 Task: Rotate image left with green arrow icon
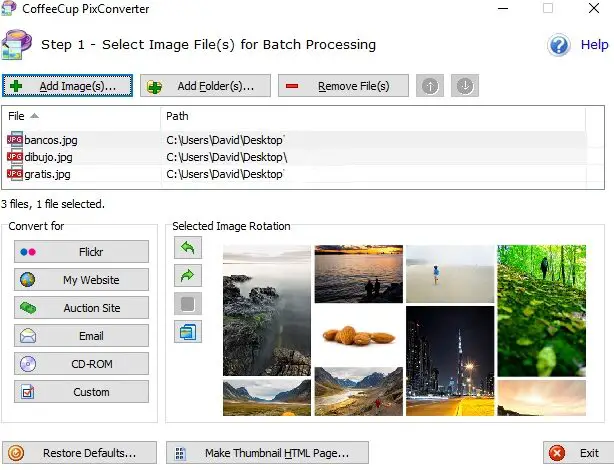pyautogui.click(x=188, y=247)
